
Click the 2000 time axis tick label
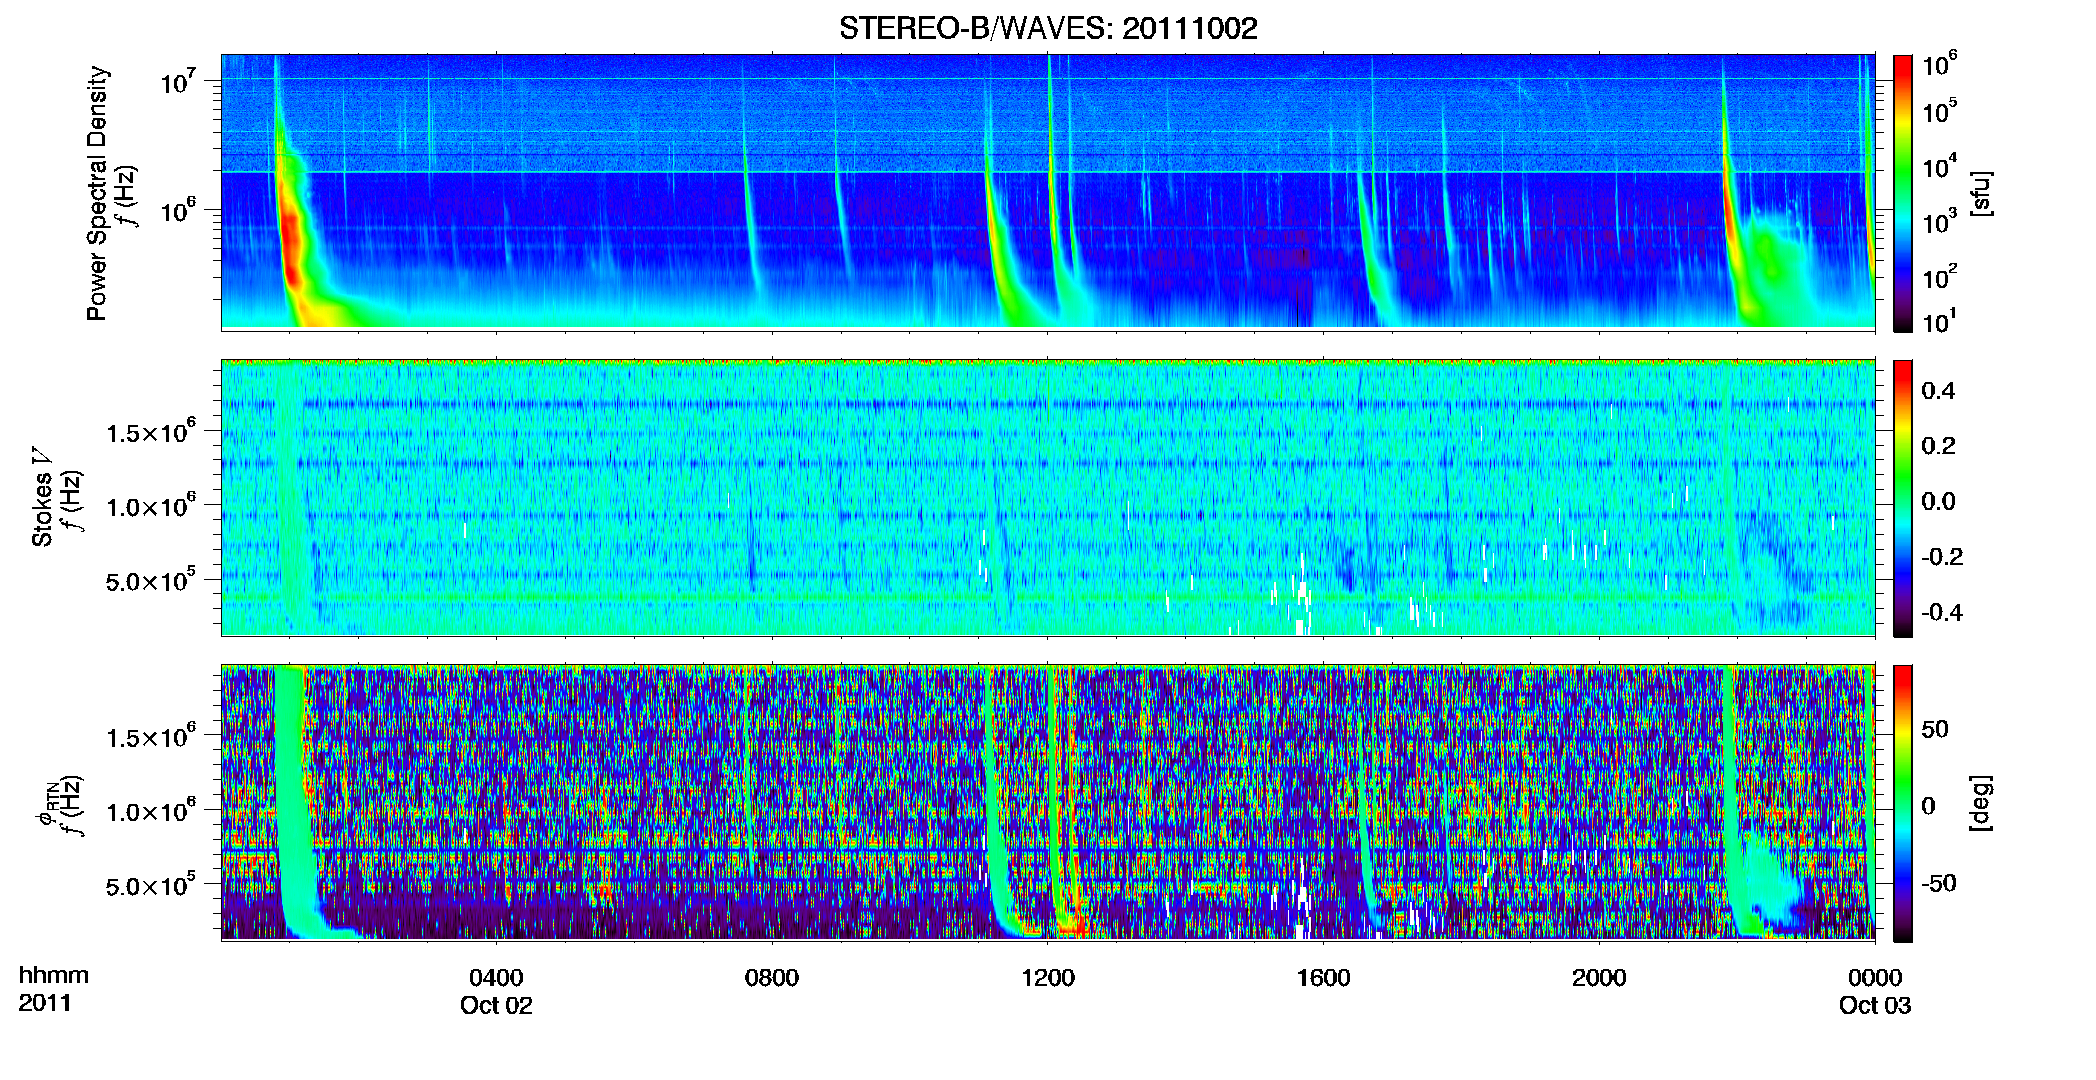coord(1599,977)
